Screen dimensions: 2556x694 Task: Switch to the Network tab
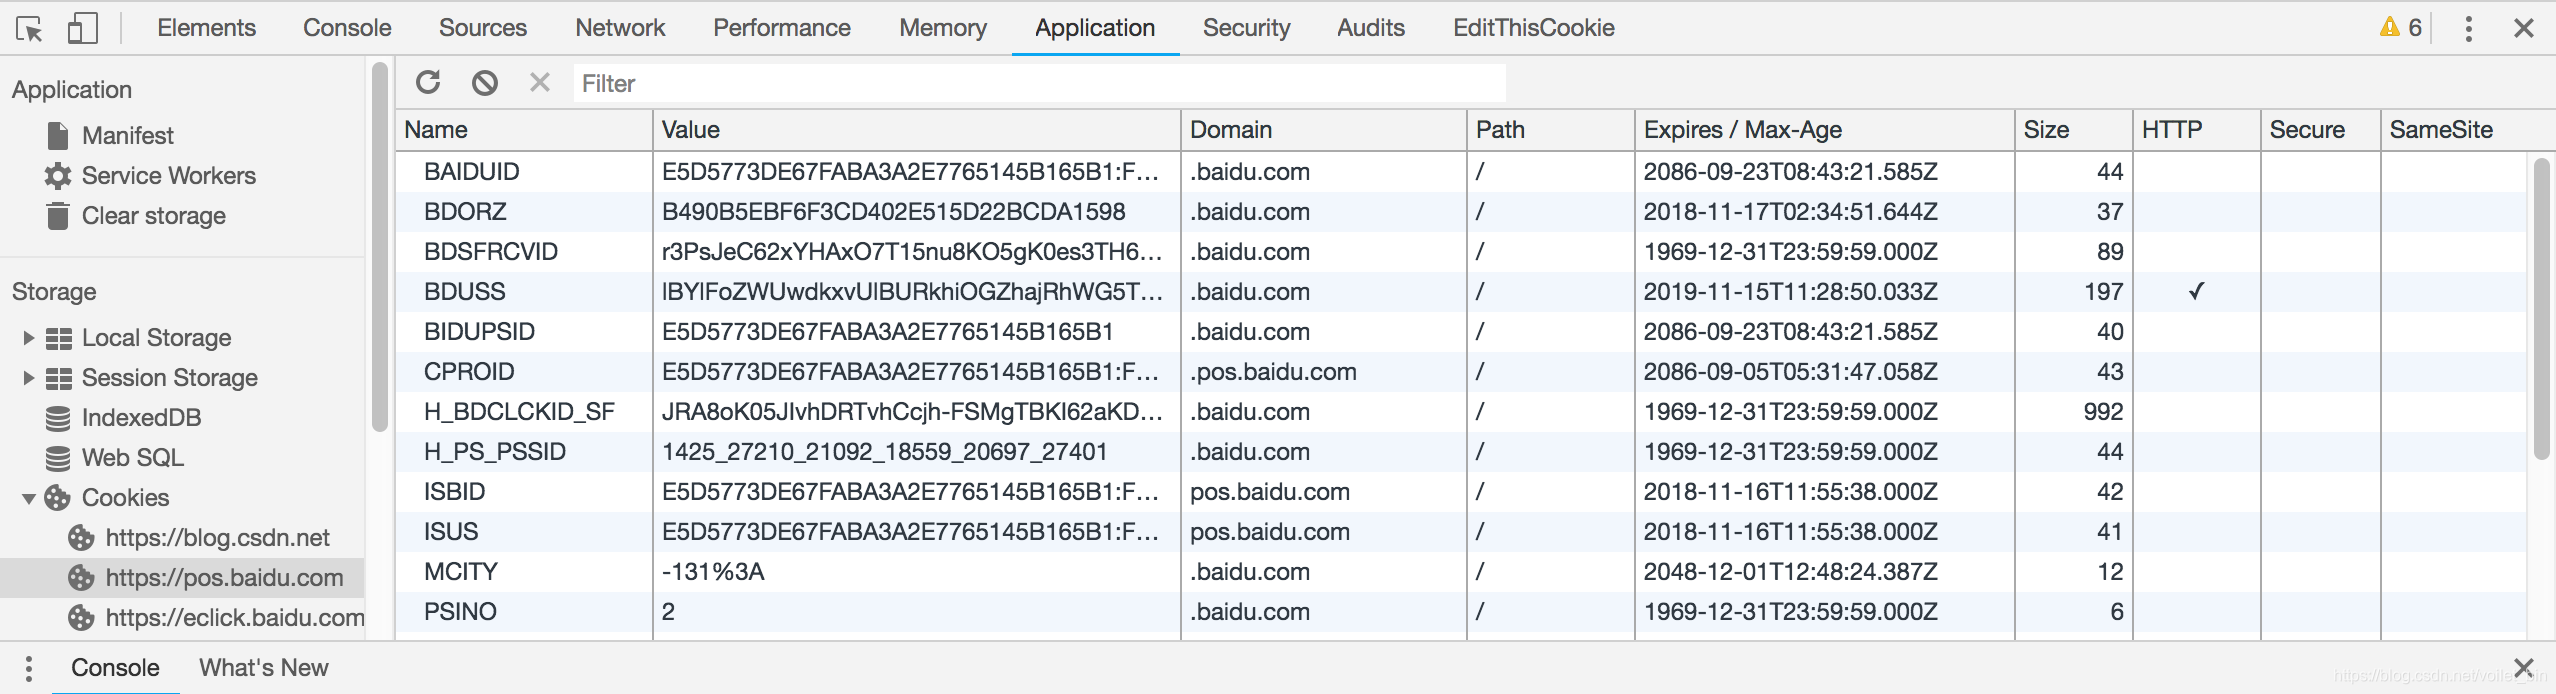click(620, 28)
